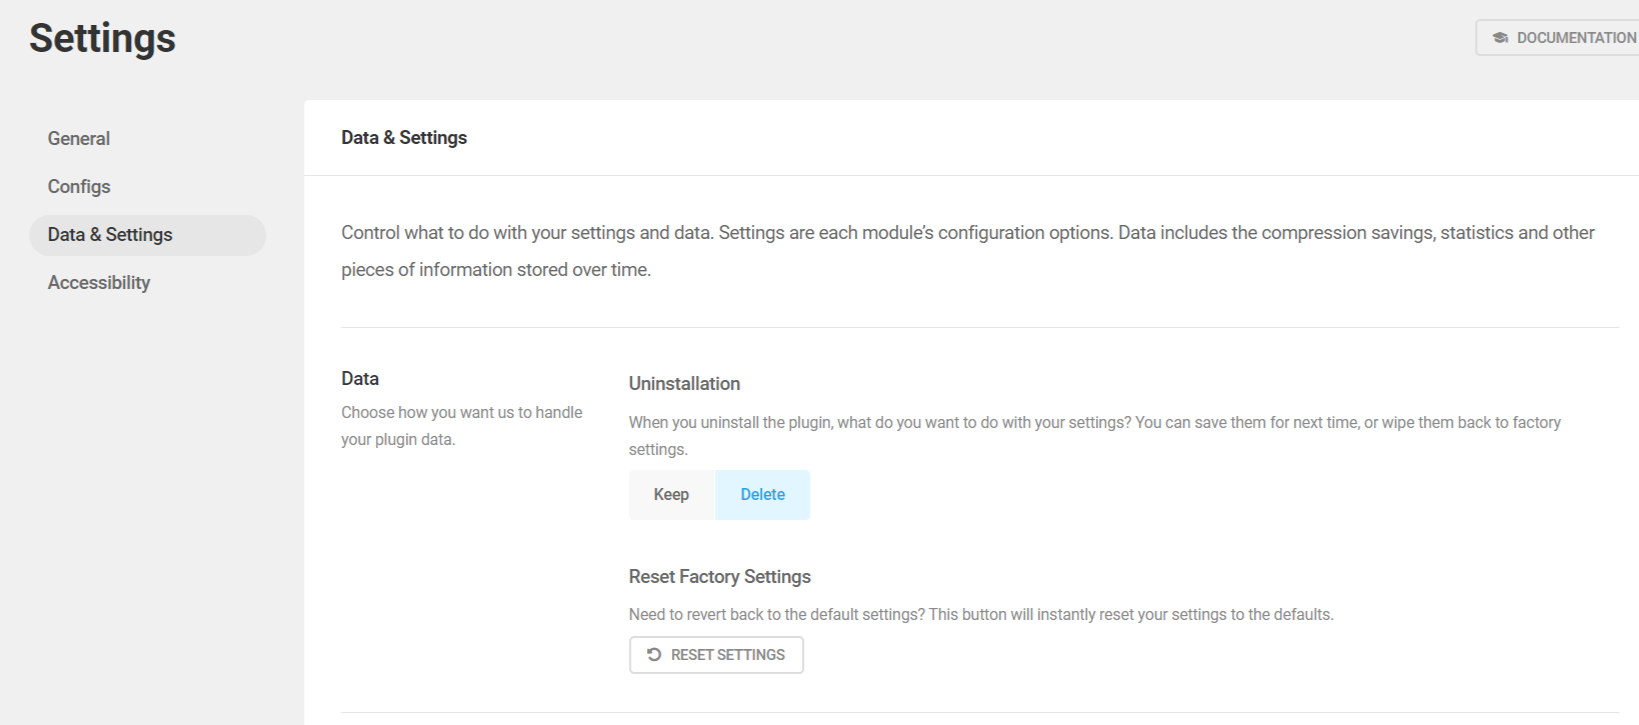
Task: Click the Uninstallation heading
Action: (685, 384)
